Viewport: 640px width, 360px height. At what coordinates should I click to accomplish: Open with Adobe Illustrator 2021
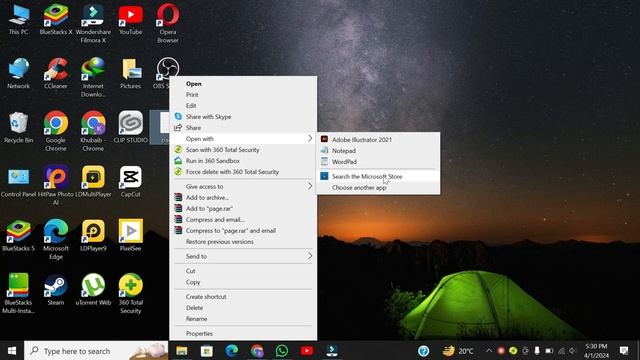pos(378,140)
